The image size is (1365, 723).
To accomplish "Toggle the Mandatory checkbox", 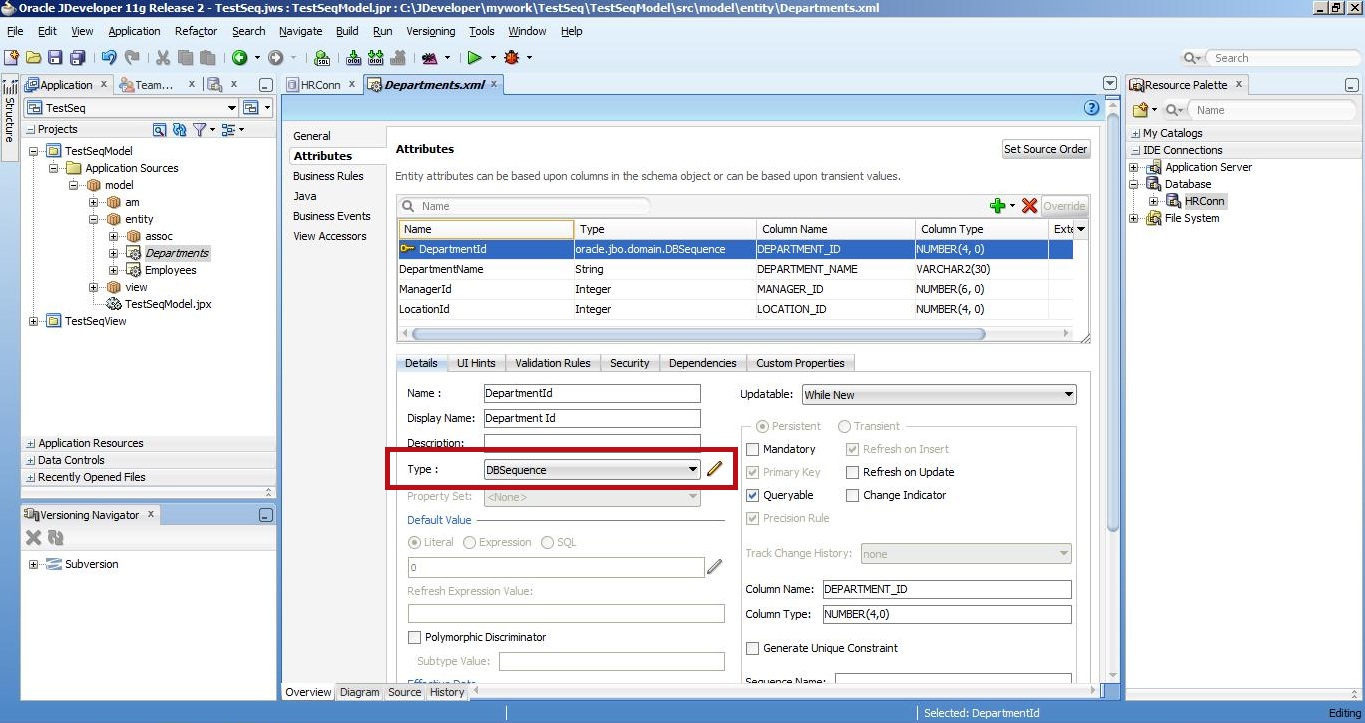I will pyautogui.click(x=753, y=449).
